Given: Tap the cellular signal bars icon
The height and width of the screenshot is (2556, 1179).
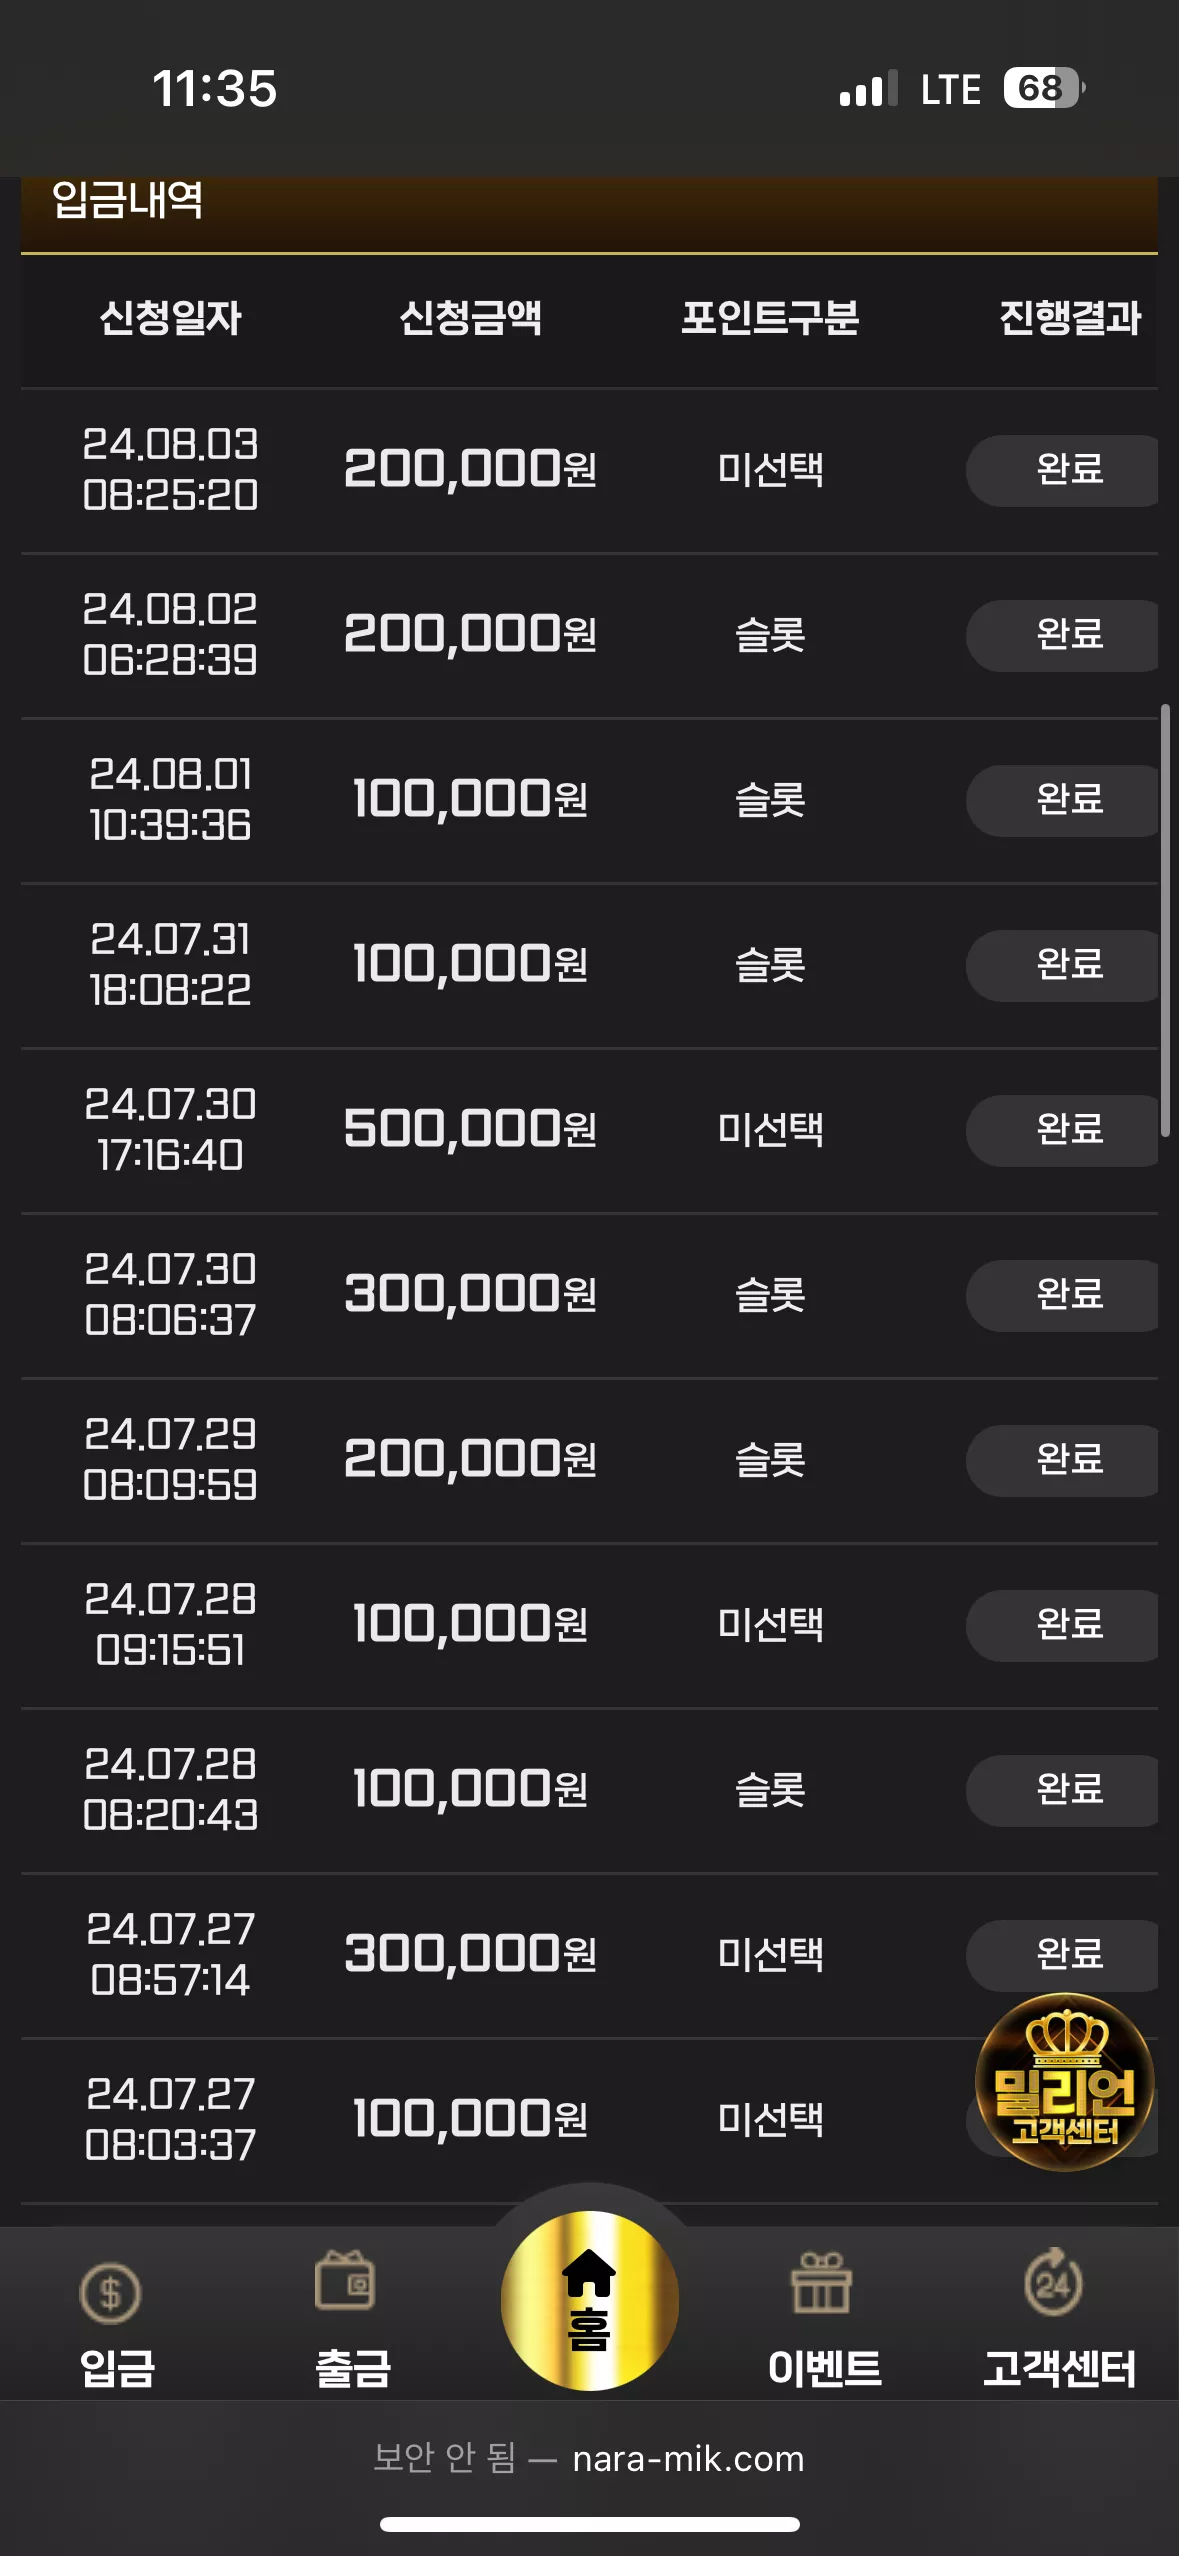Looking at the screenshot, I should [x=869, y=88].
